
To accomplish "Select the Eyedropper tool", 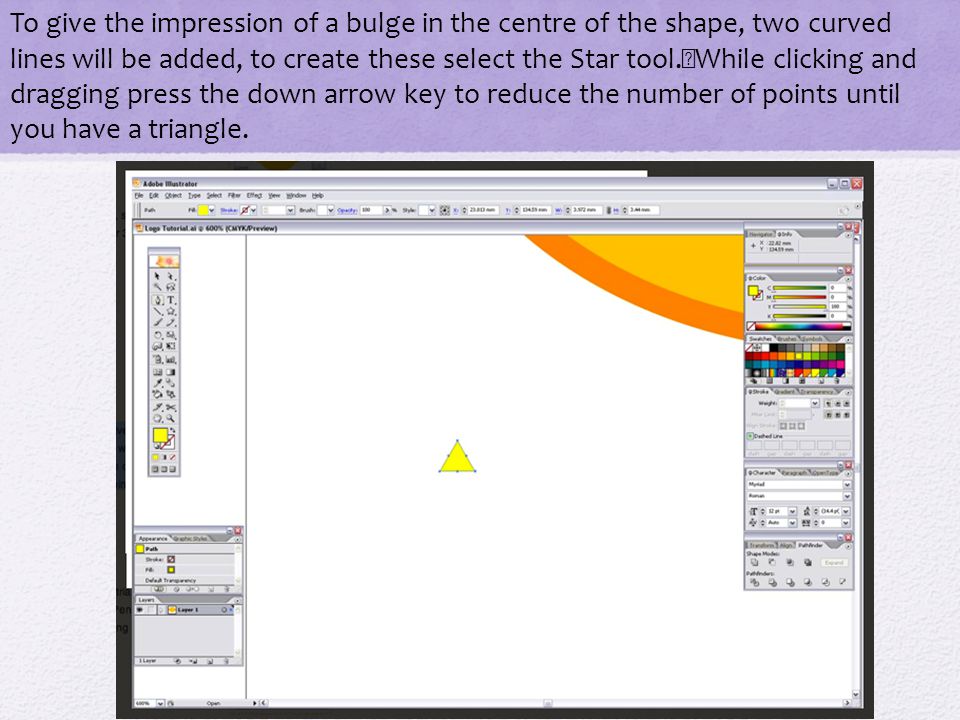I will point(157,383).
